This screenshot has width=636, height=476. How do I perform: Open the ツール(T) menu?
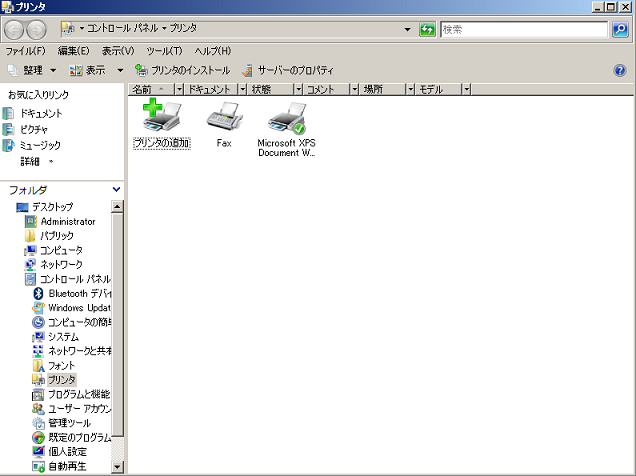click(164, 50)
